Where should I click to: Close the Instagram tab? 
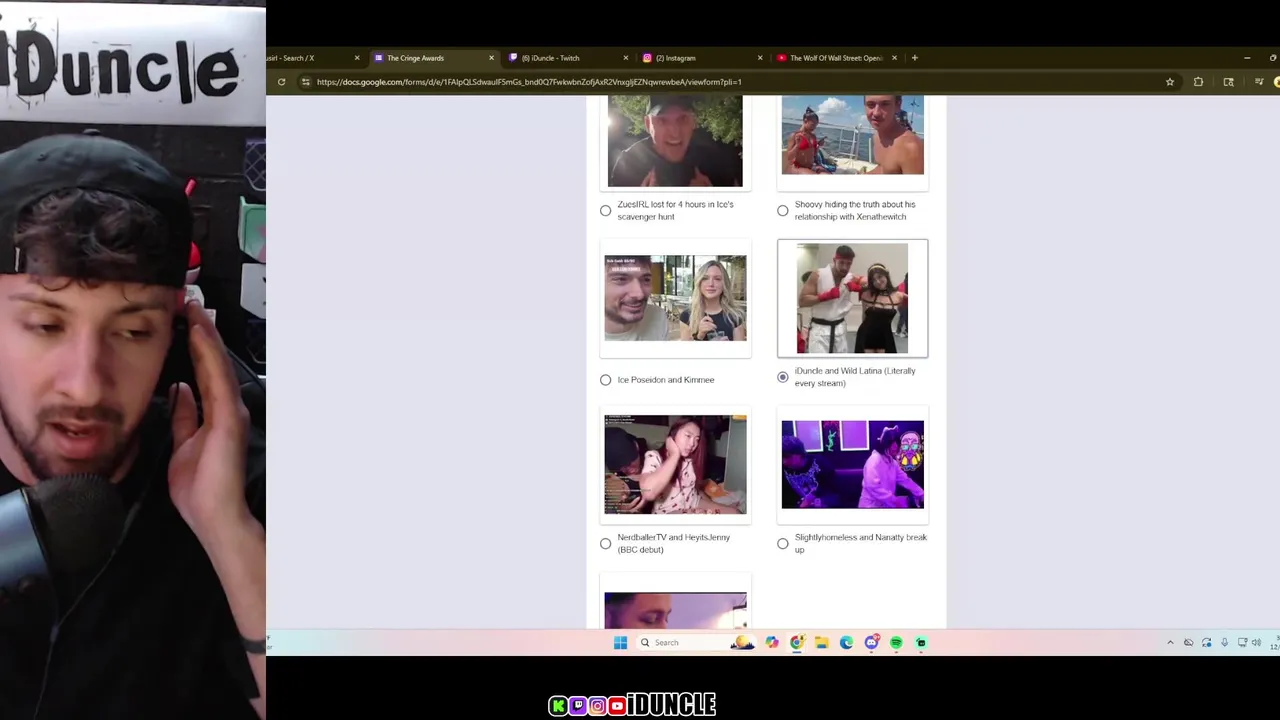click(x=760, y=58)
